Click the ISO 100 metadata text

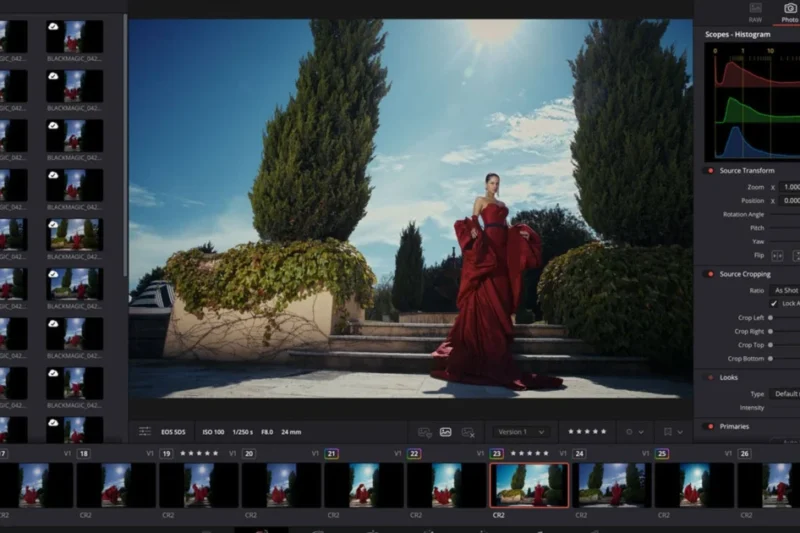[x=213, y=432]
